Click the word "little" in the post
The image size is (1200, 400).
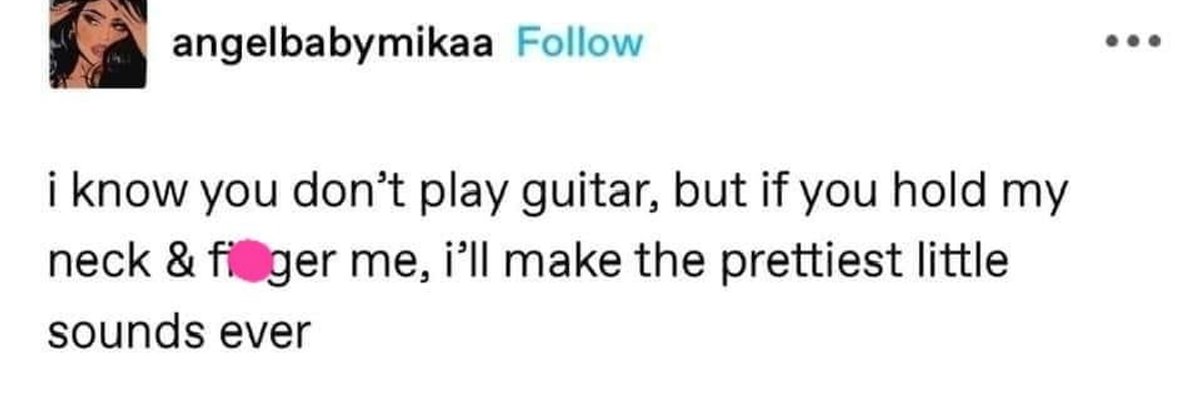click(x=960, y=262)
